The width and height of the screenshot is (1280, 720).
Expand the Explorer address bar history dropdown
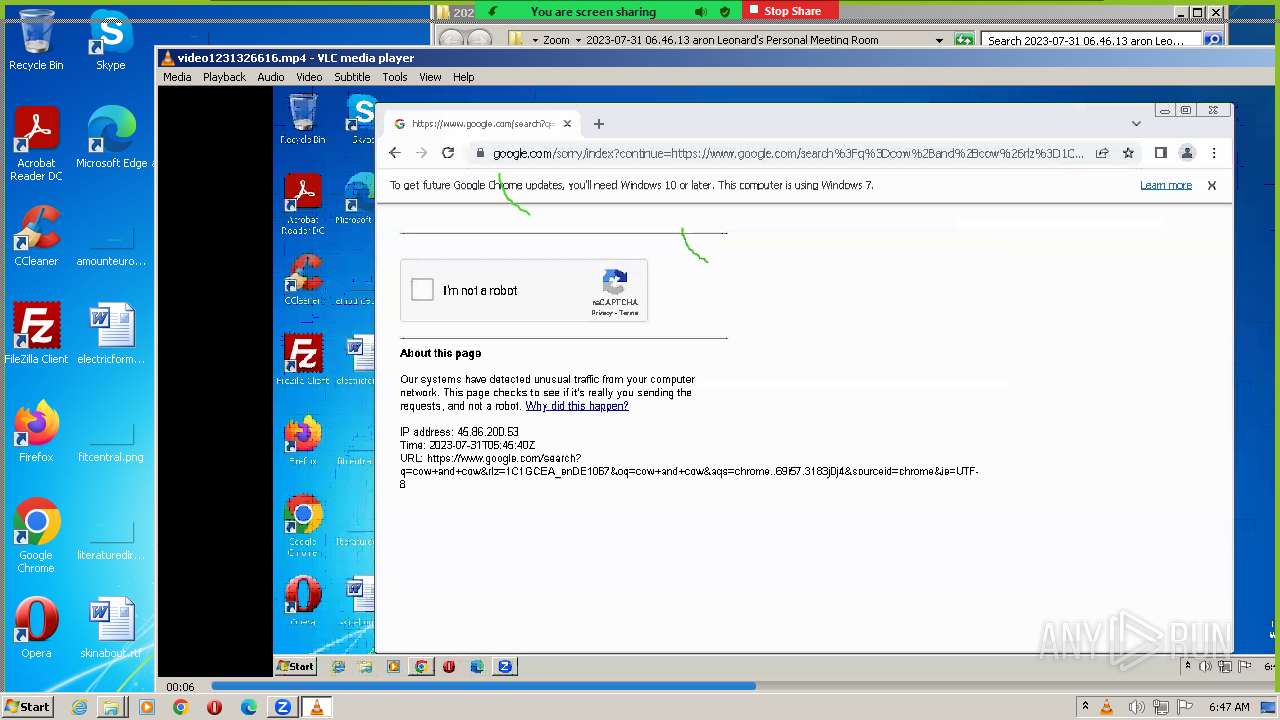point(939,40)
